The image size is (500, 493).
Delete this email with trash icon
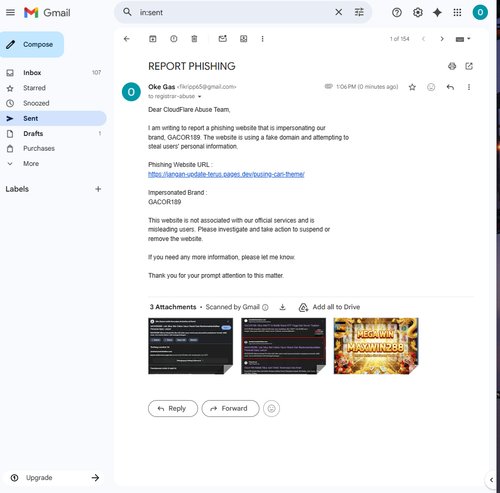click(194, 39)
